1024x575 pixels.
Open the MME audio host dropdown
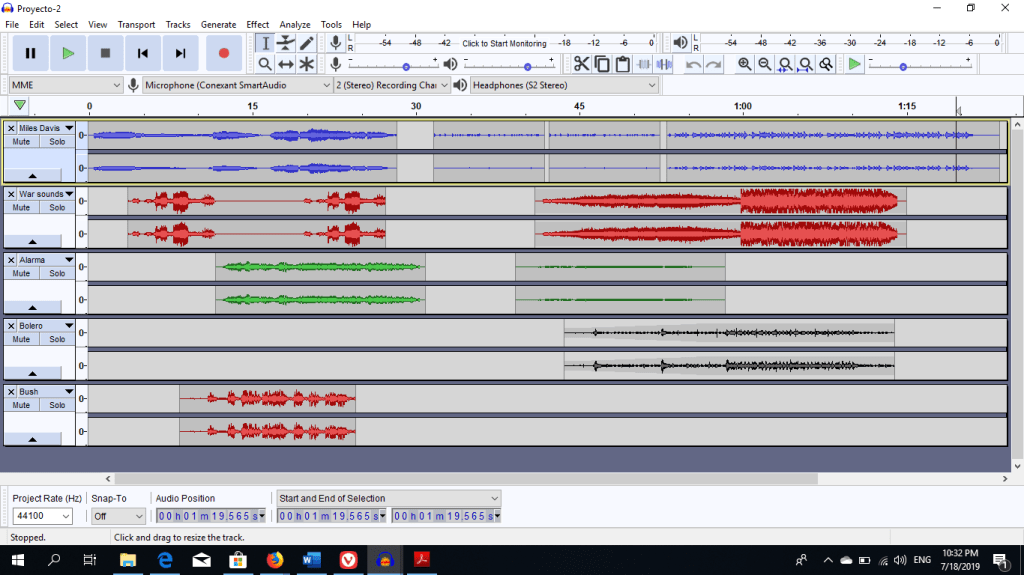(x=66, y=85)
